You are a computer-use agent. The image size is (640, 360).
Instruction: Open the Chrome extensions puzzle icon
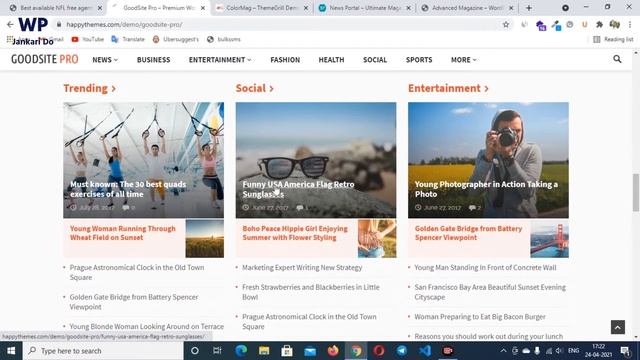tap(599, 24)
